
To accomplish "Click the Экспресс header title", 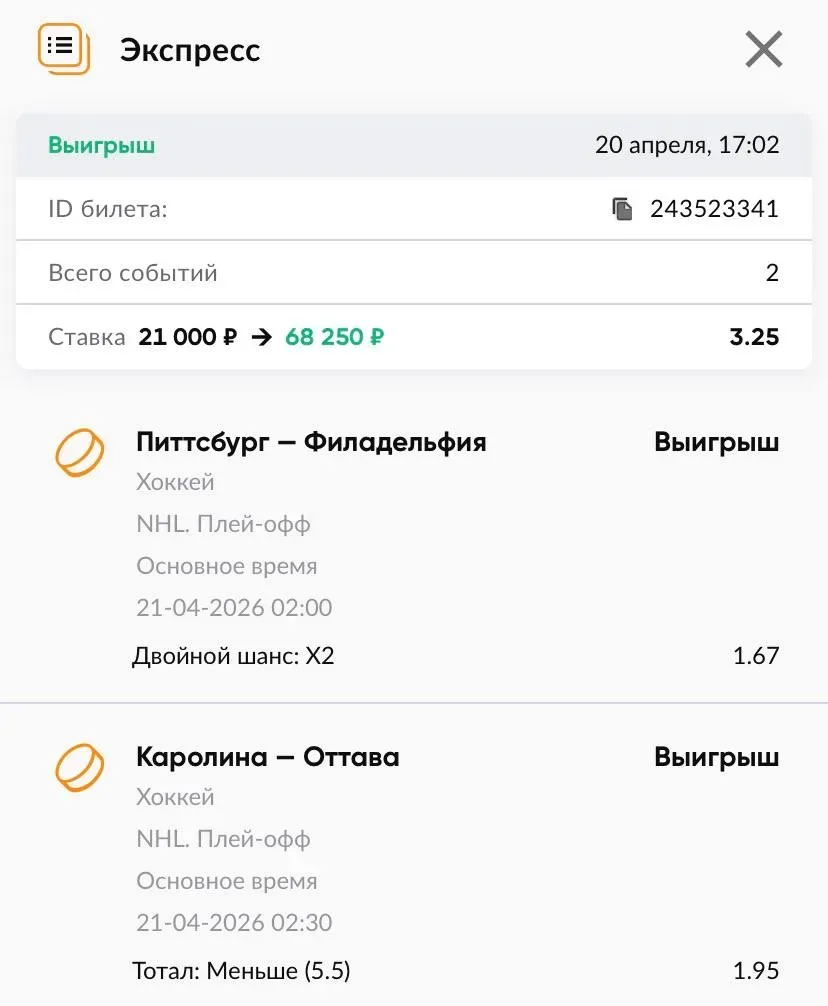I will click(x=190, y=50).
